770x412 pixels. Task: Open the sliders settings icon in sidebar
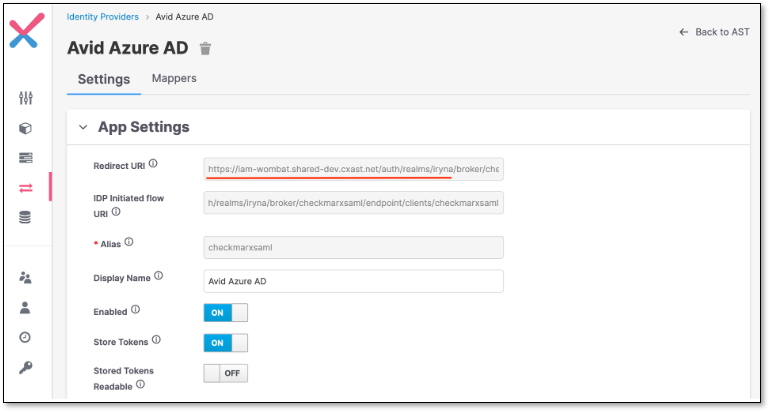(26, 98)
